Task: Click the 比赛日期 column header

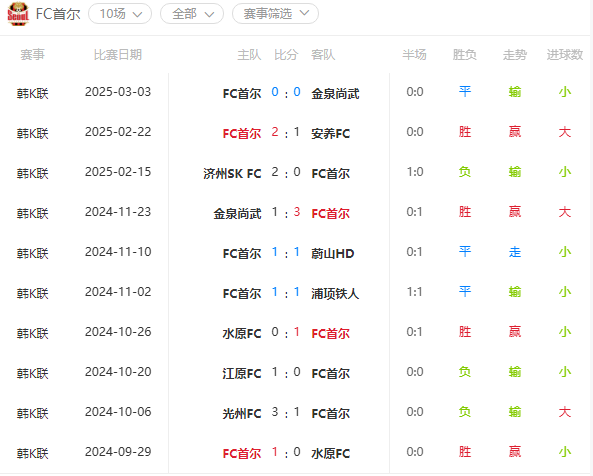Action: tap(118, 55)
